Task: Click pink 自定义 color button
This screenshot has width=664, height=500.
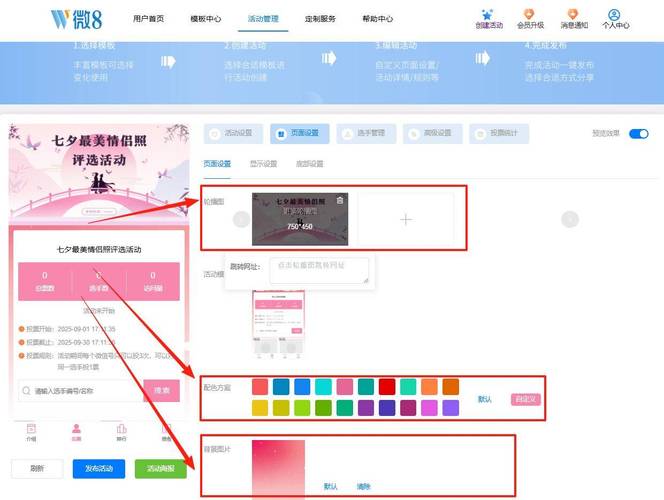Action: click(x=526, y=399)
